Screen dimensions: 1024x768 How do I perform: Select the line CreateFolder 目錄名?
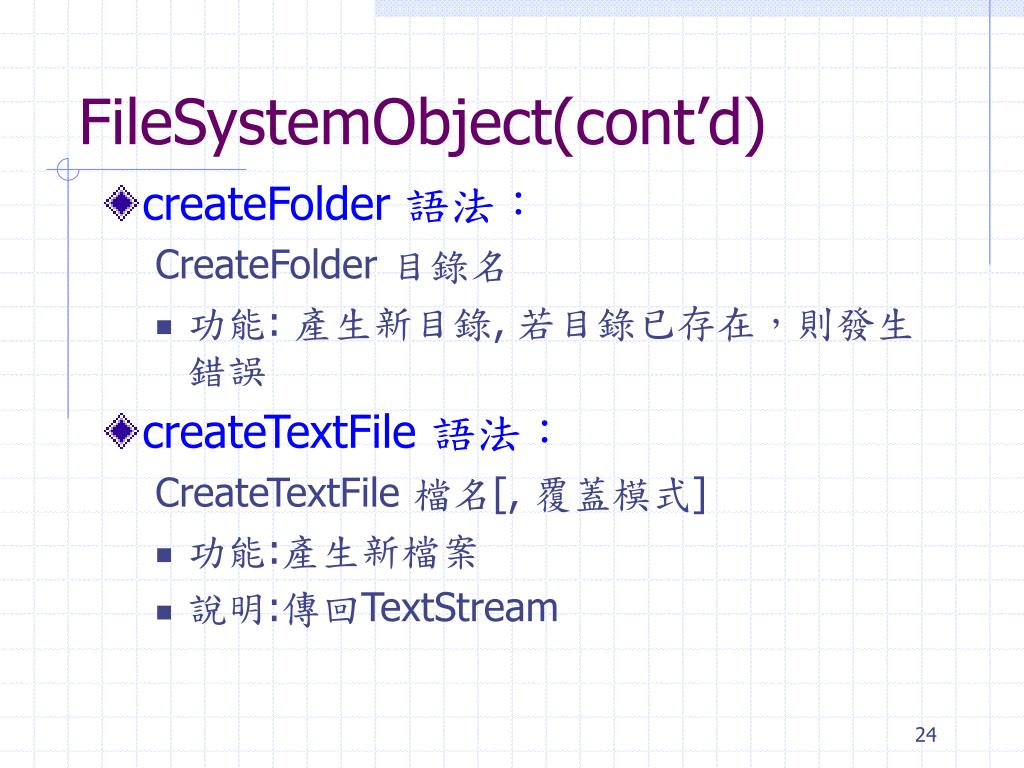(x=330, y=266)
